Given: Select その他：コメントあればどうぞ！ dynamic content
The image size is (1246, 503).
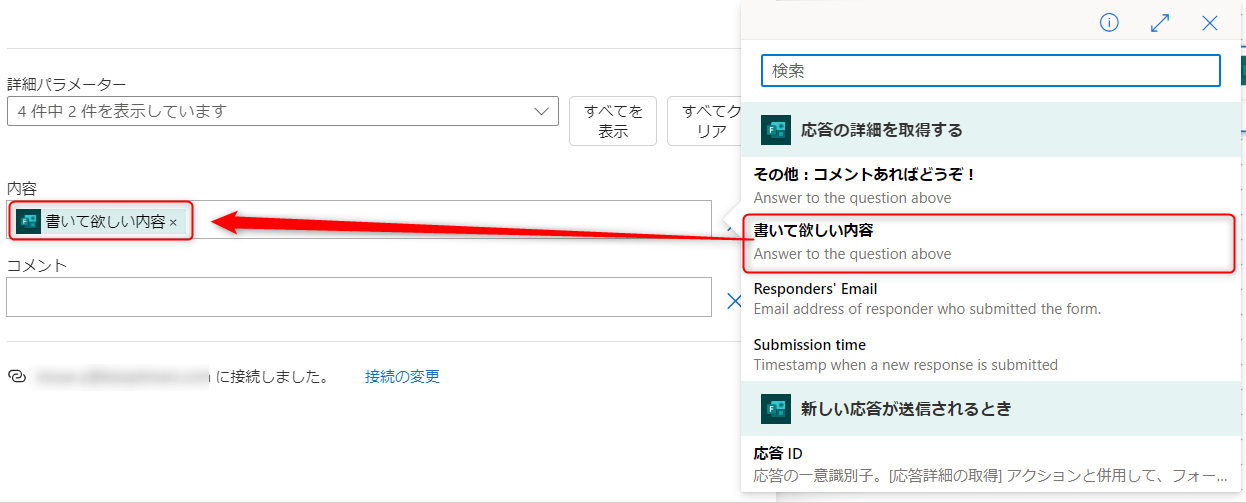Looking at the screenshot, I should (x=990, y=185).
